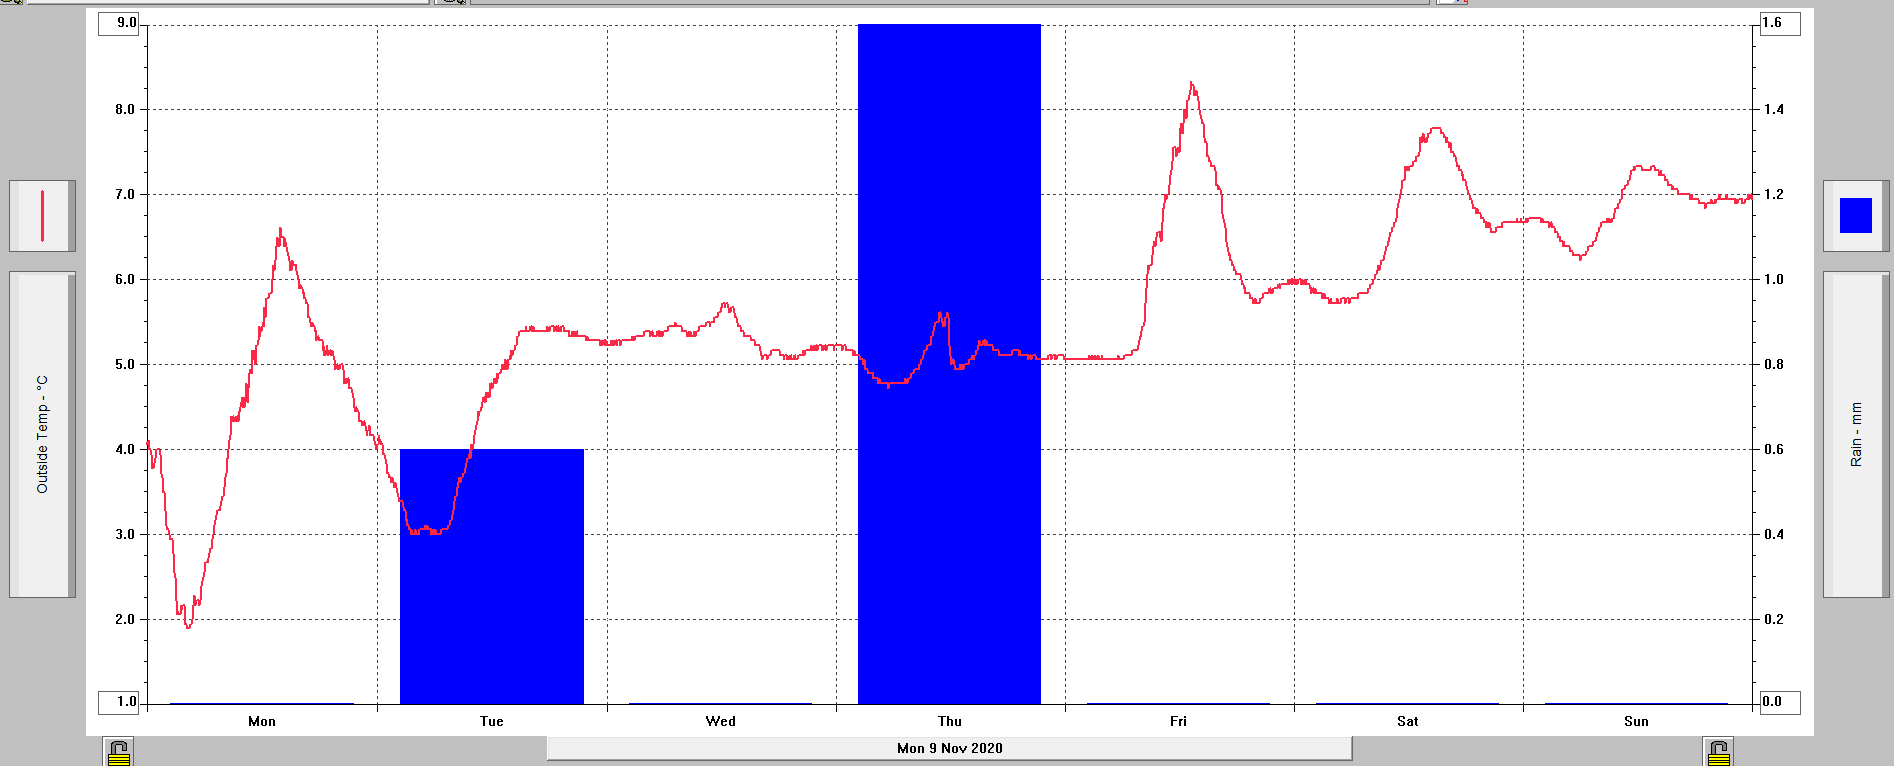
Task: Click the Mon label on the time axis
Action: click(262, 721)
